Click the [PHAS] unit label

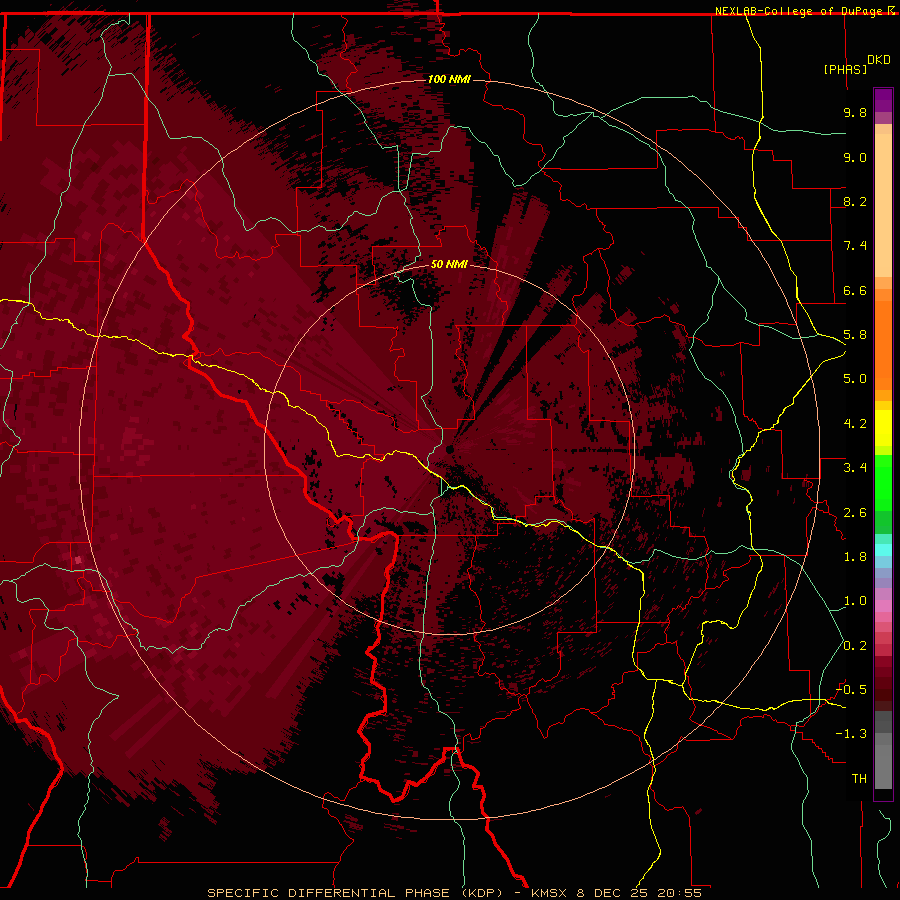pos(845,69)
